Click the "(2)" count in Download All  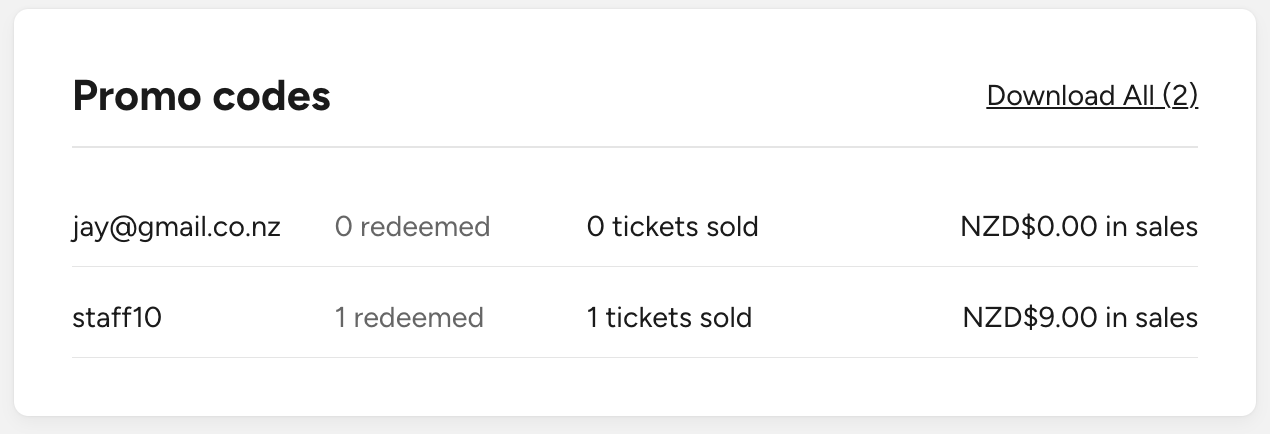[x=1180, y=96]
